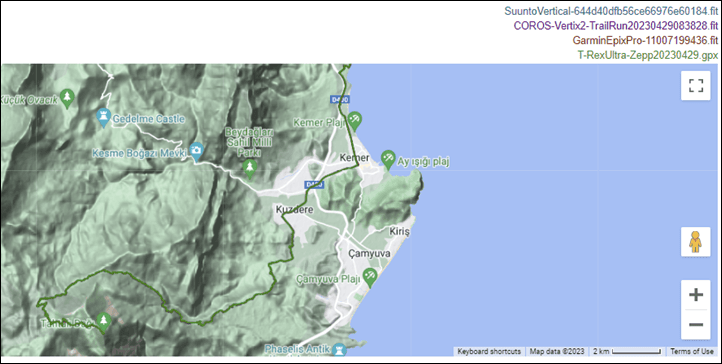Screen dimensions: 722x364
Task: Click the 2 km map scale control
Action: [627, 351]
